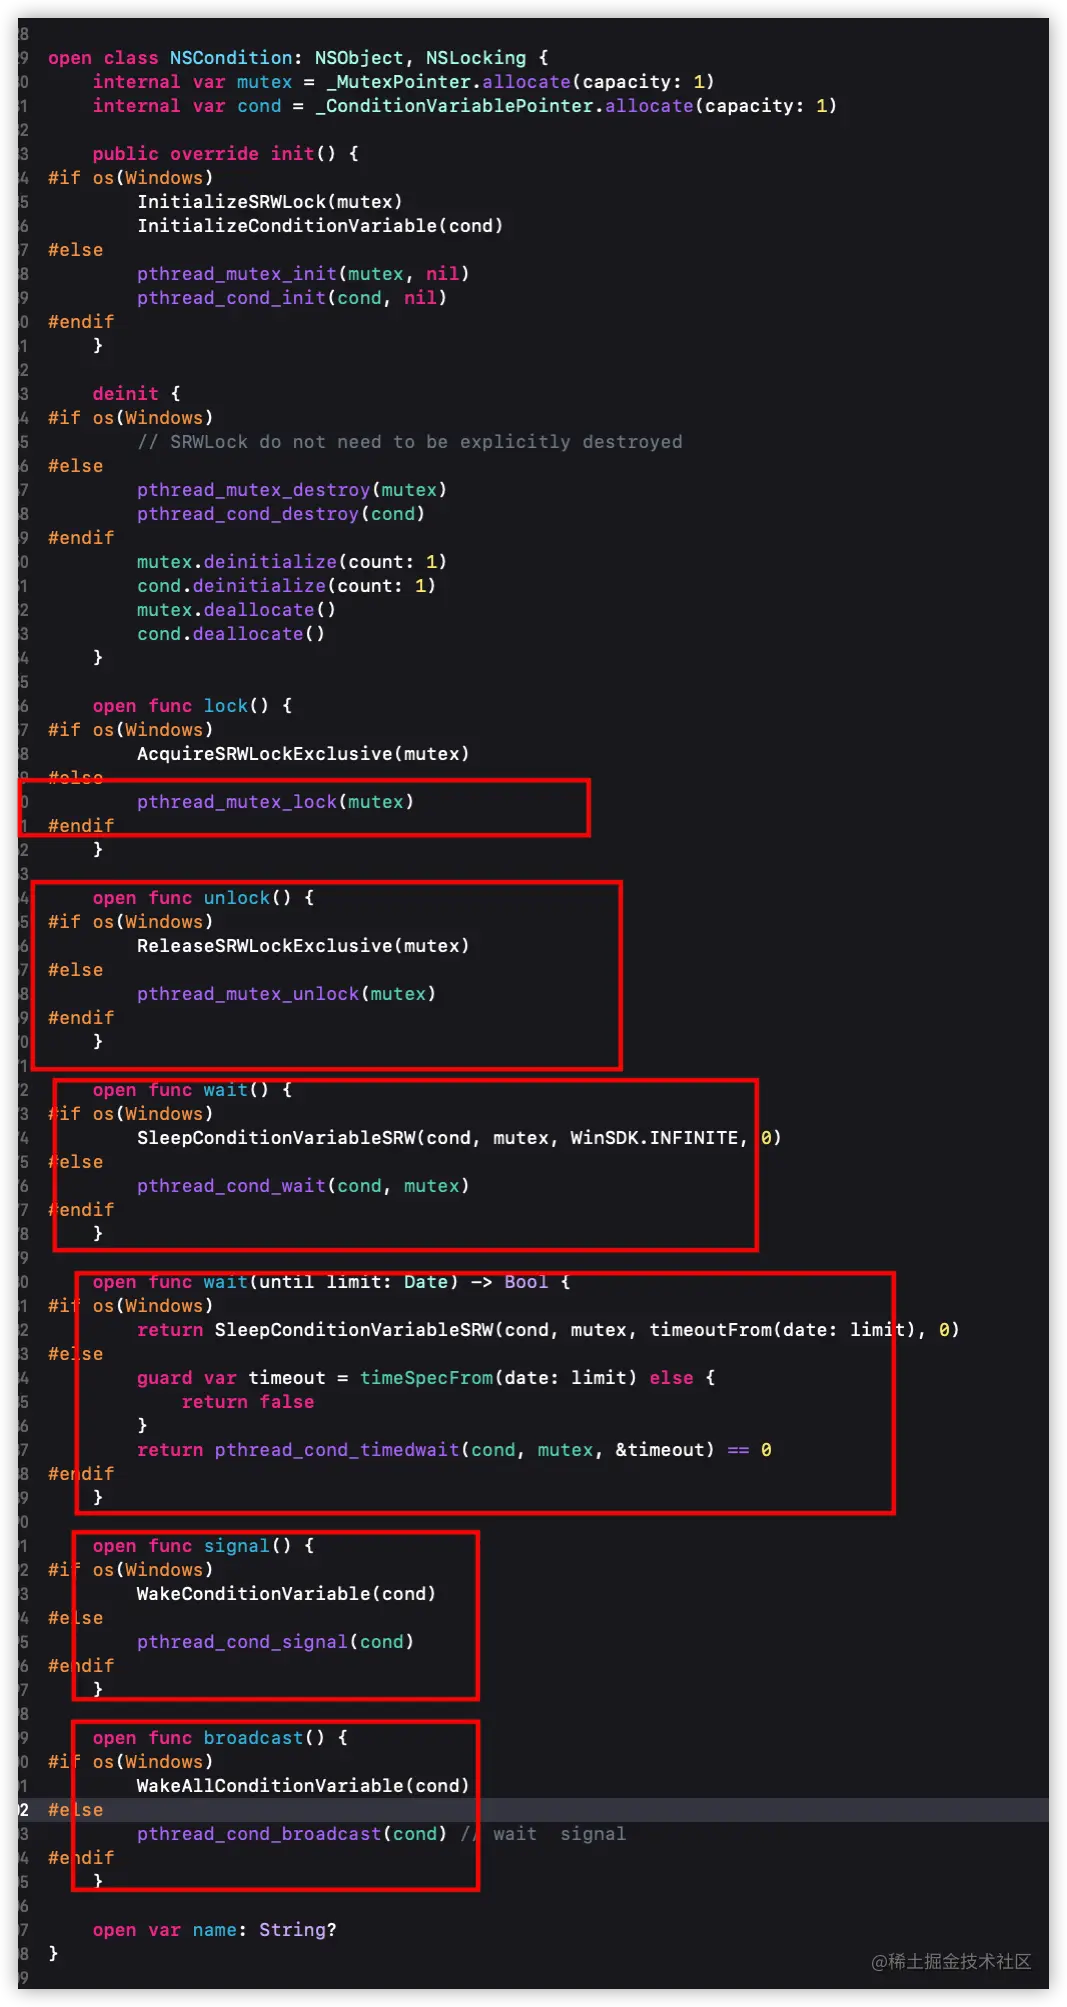Click the pthread_mutex_lock(mutex) call
The height and width of the screenshot is (2007, 1067).
(275, 802)
